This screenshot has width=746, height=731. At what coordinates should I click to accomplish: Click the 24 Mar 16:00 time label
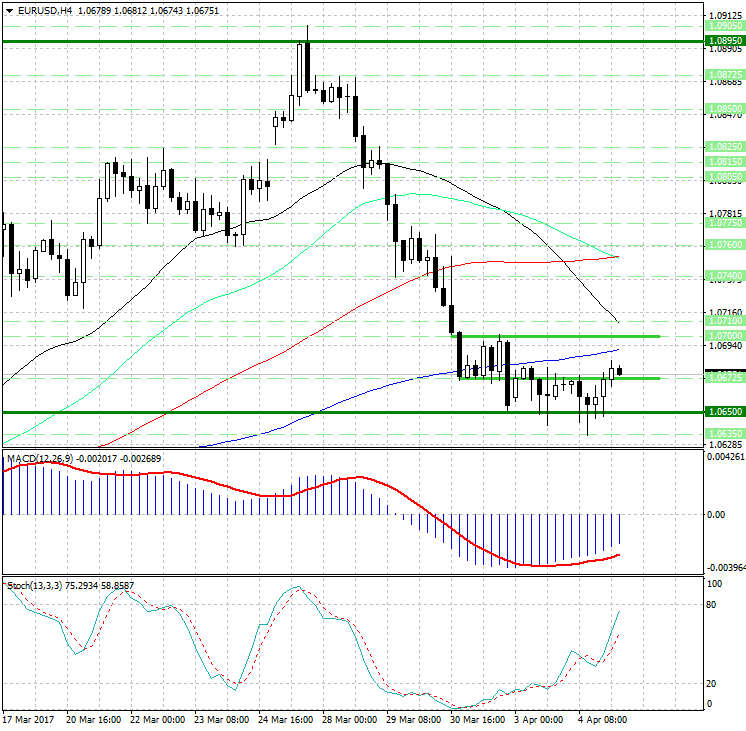tap(285, 720)
